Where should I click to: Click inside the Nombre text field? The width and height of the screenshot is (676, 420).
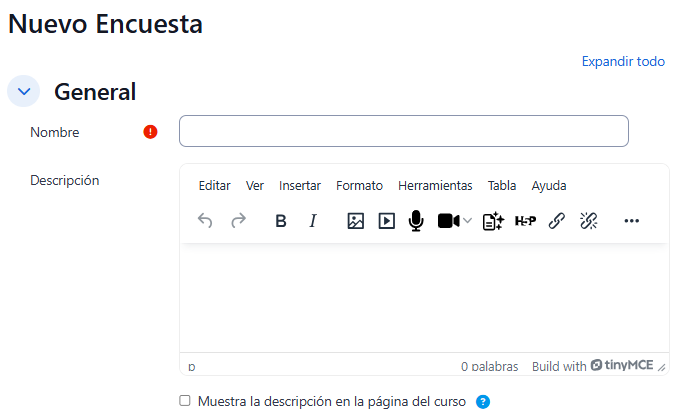(x=403, y=131)
